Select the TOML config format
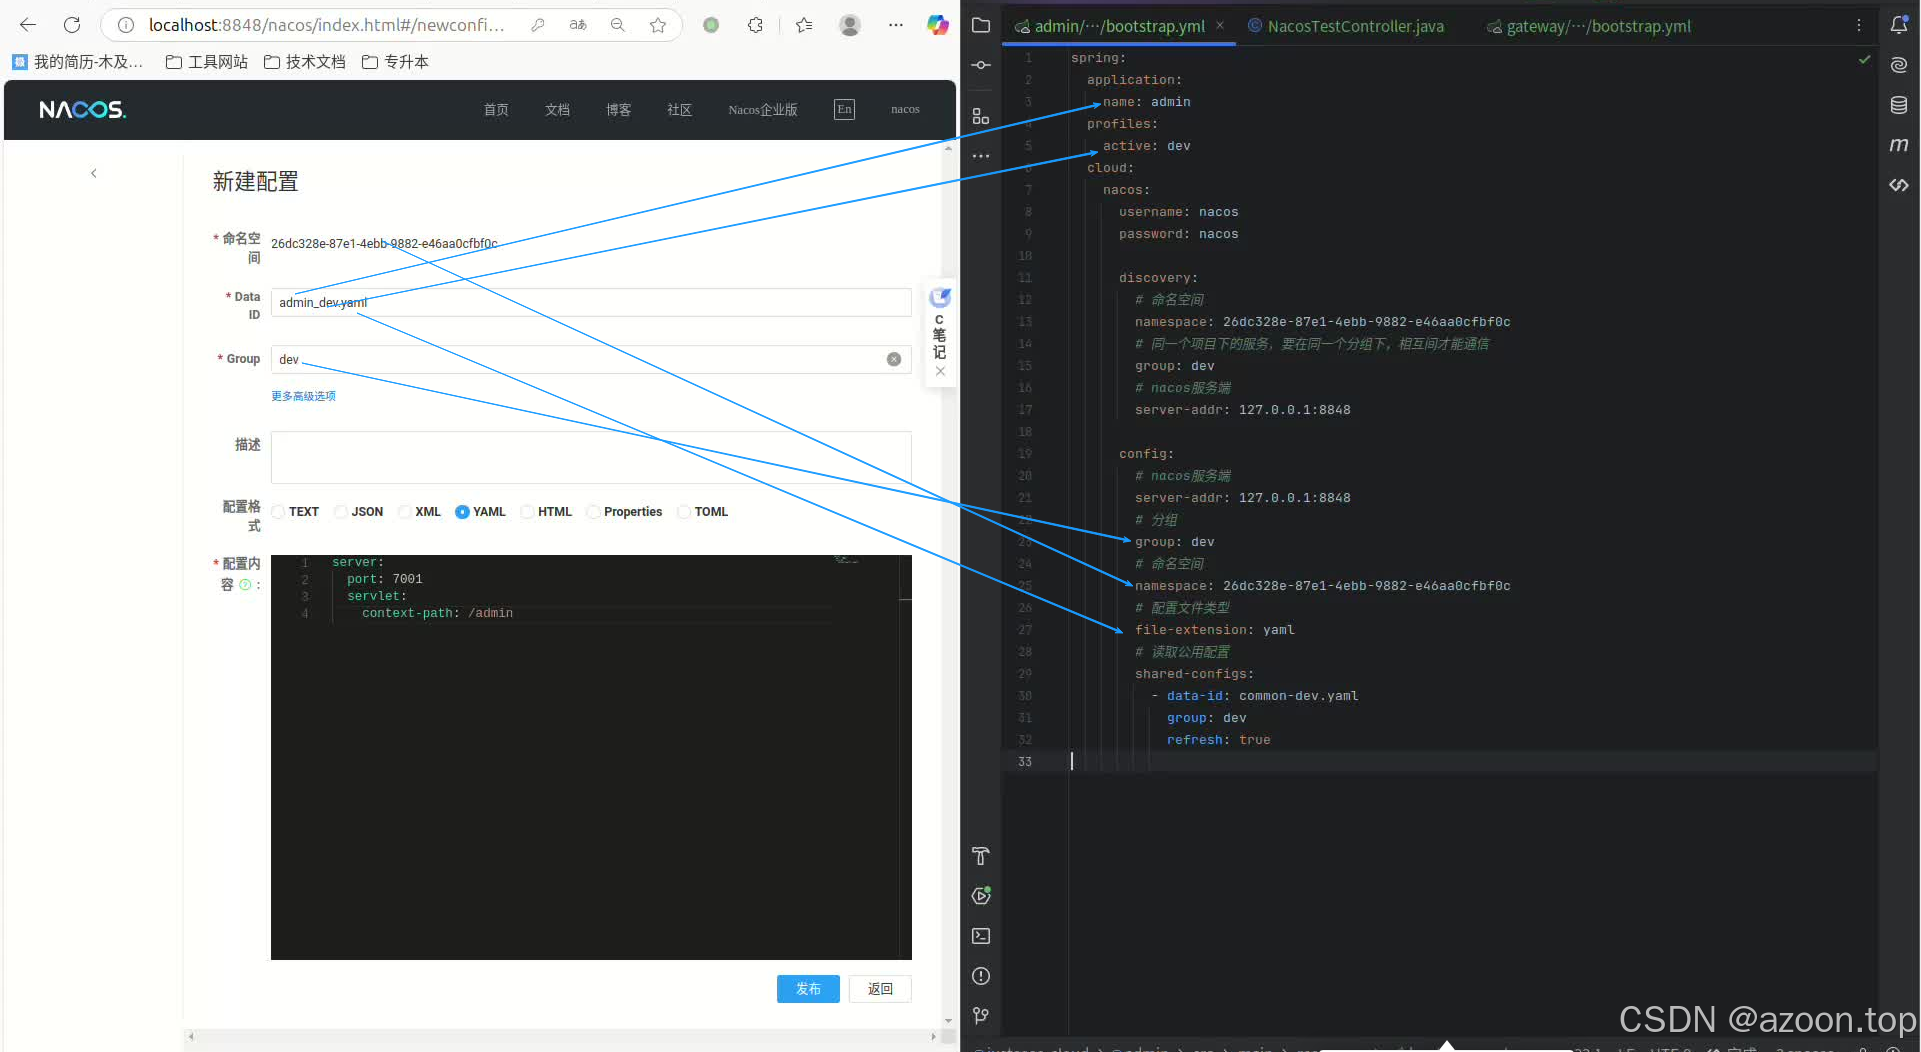The width and height of the screenshot is (1921, 1052). coord(684,512)
